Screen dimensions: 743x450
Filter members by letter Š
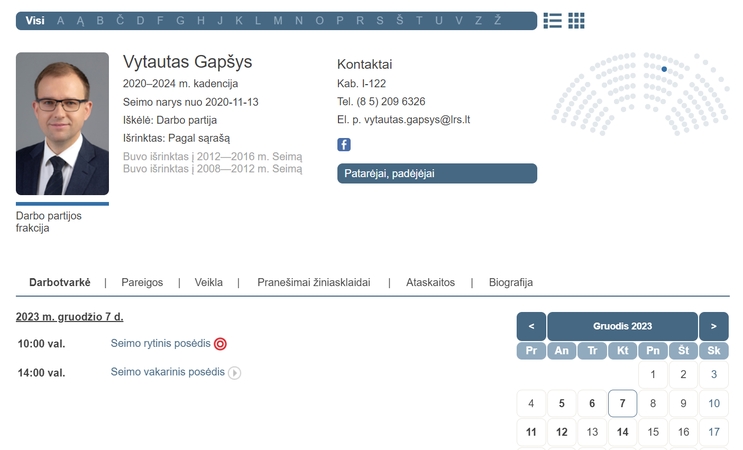coord(400,20)
